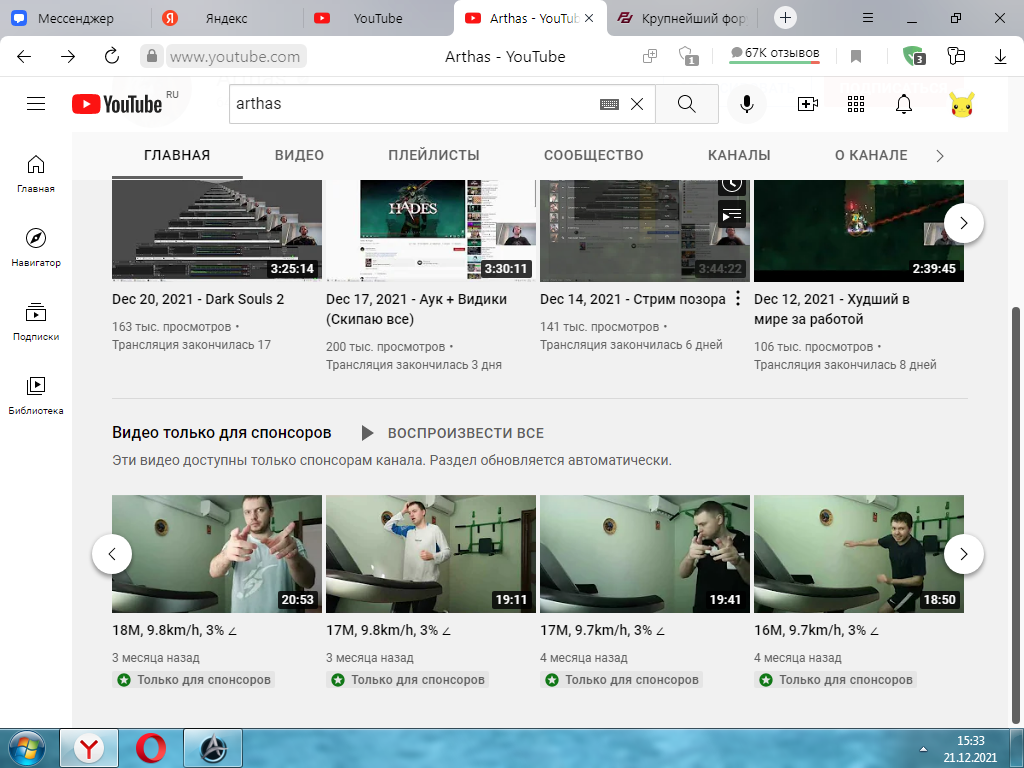Show next videos in the streams row

point(963,223)
